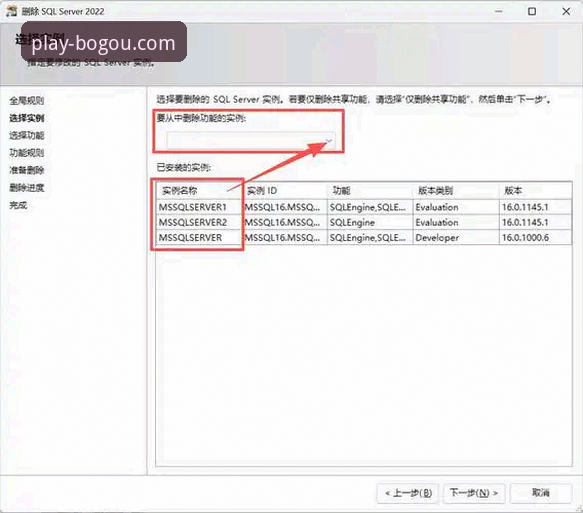Click the 下一步(N) button

[x=473, y=493]
